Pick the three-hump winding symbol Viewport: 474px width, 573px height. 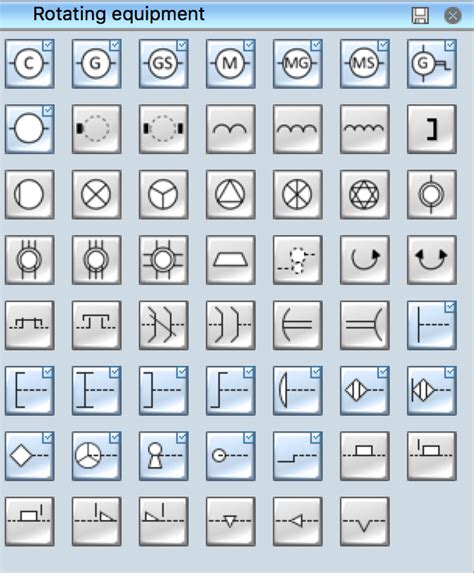(298, 129)
